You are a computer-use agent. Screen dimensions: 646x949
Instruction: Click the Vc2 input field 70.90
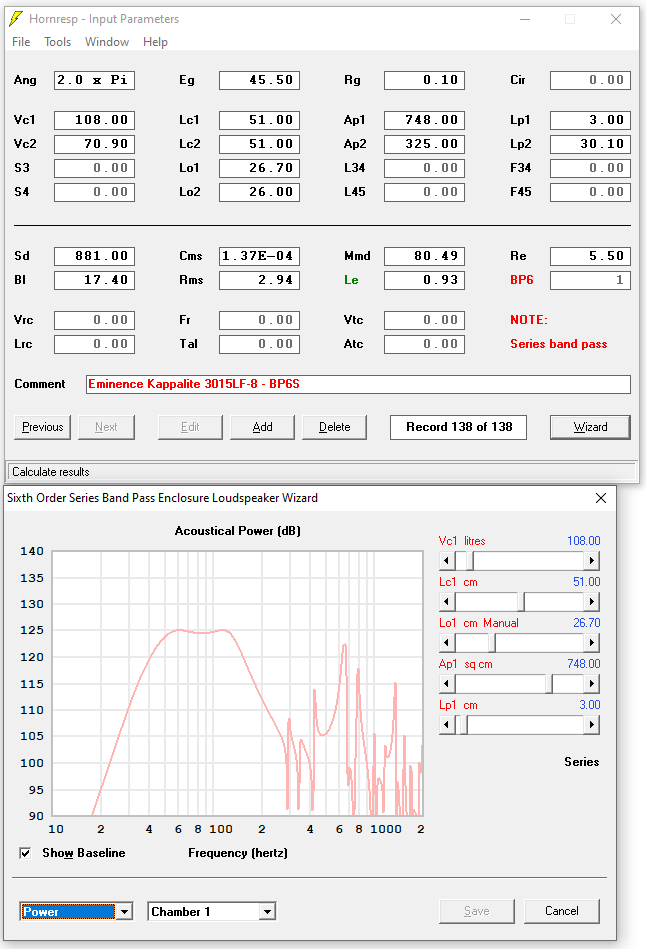pos(94,144)
